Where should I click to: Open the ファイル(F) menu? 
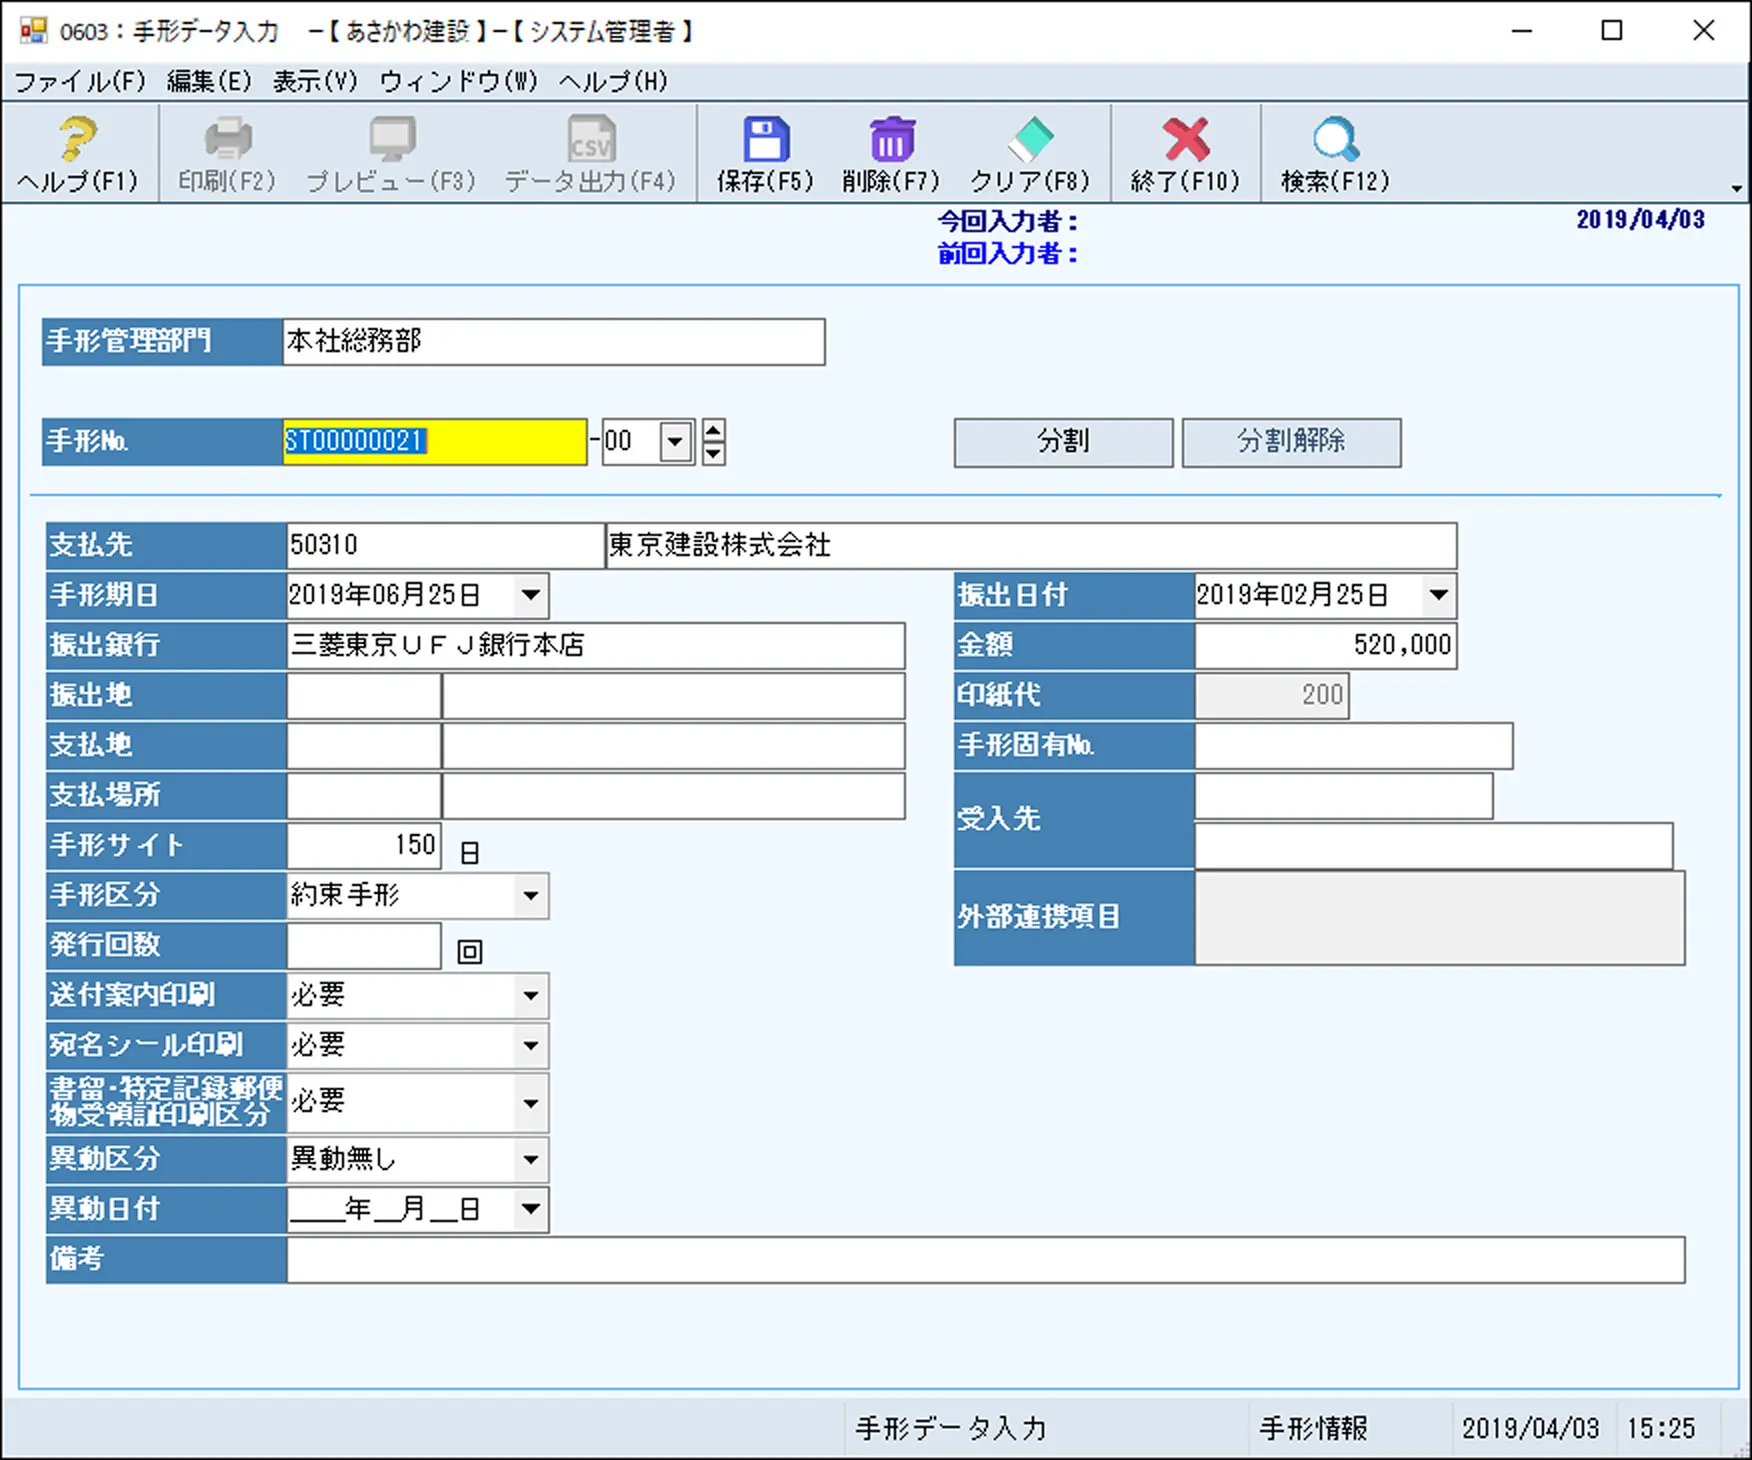80,82
